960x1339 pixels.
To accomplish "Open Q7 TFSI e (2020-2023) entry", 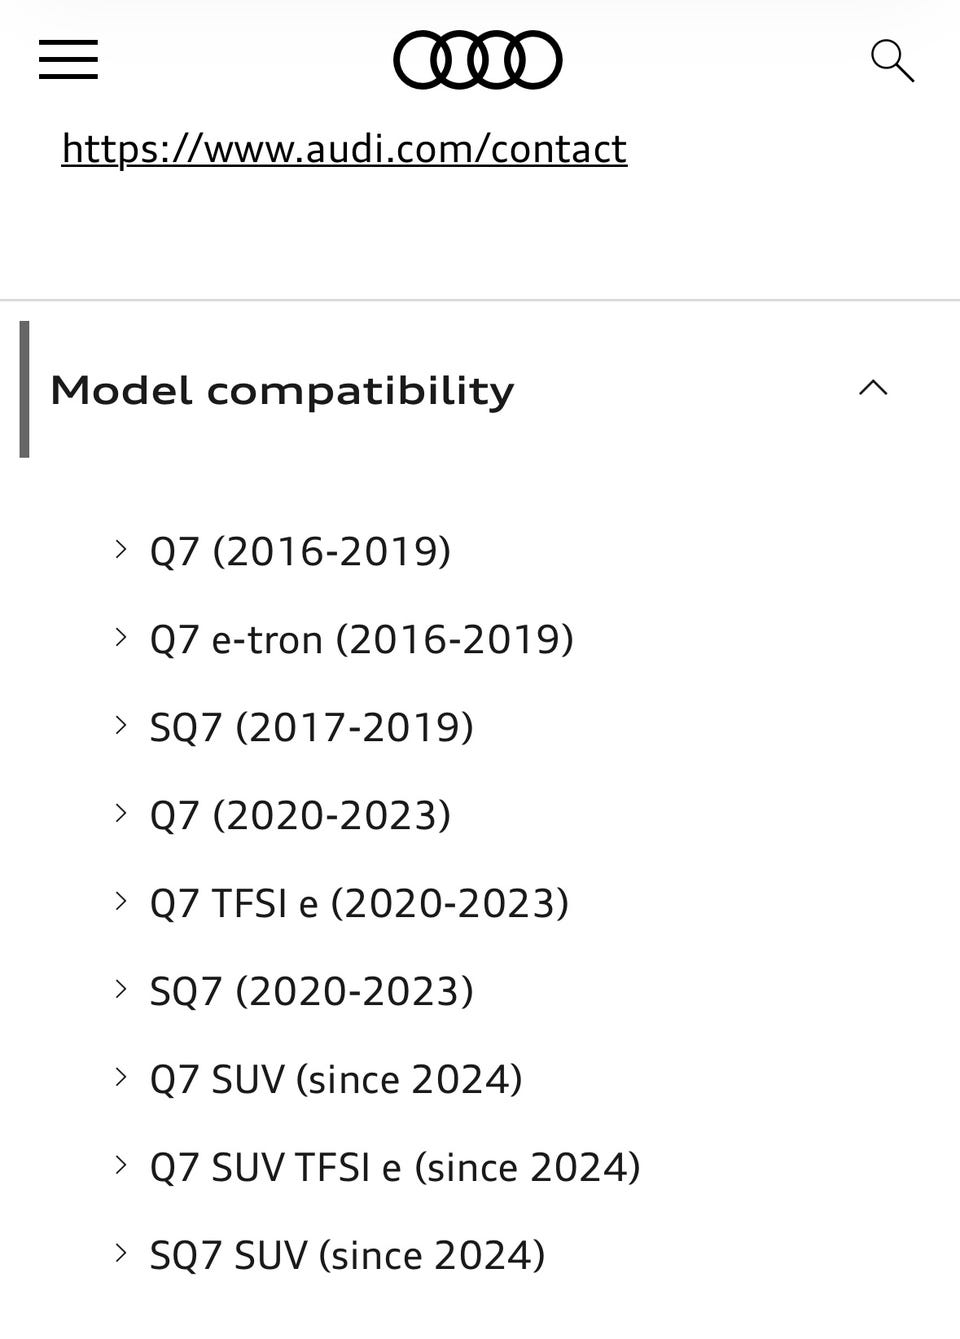I will (x=359, y=903).
